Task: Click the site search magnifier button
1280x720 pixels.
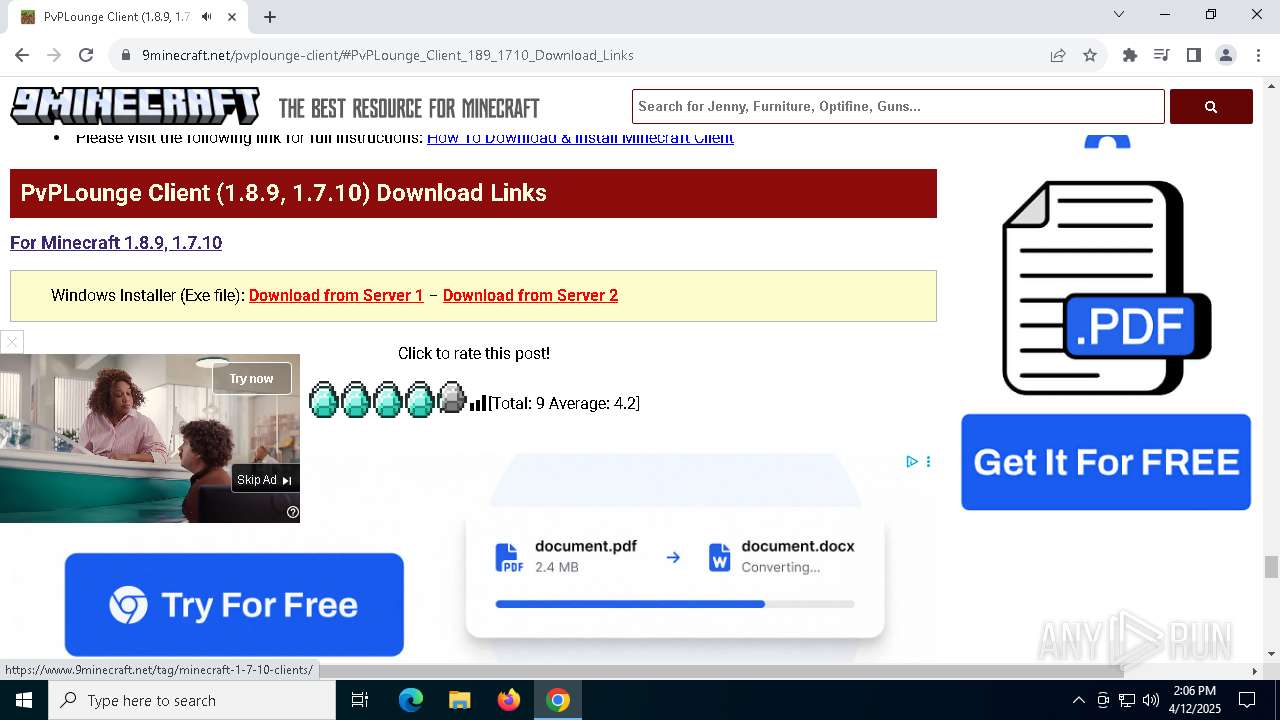Action: click(x=1211, y=106)
